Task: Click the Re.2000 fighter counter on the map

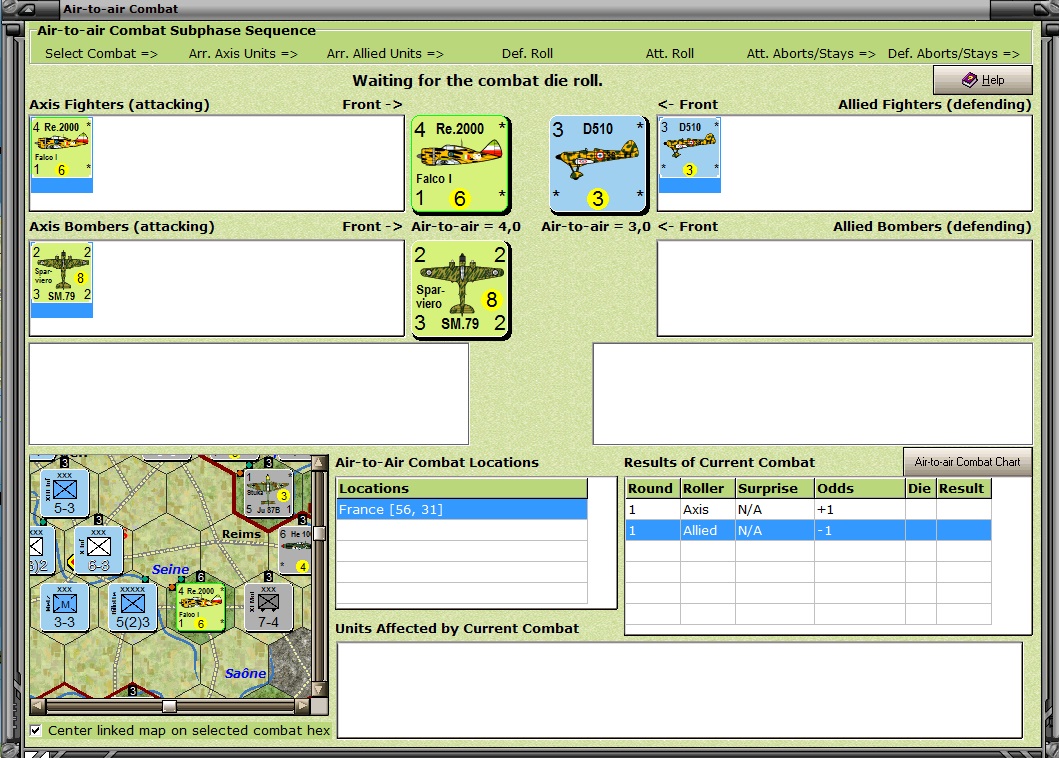Action: click(201, 607)
